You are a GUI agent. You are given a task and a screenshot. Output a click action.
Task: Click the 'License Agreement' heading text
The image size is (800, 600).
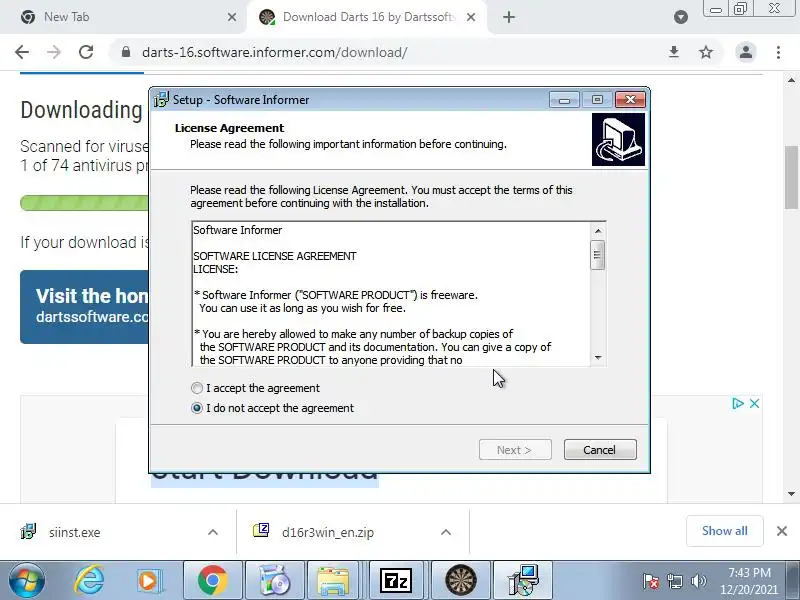point(229,128)
